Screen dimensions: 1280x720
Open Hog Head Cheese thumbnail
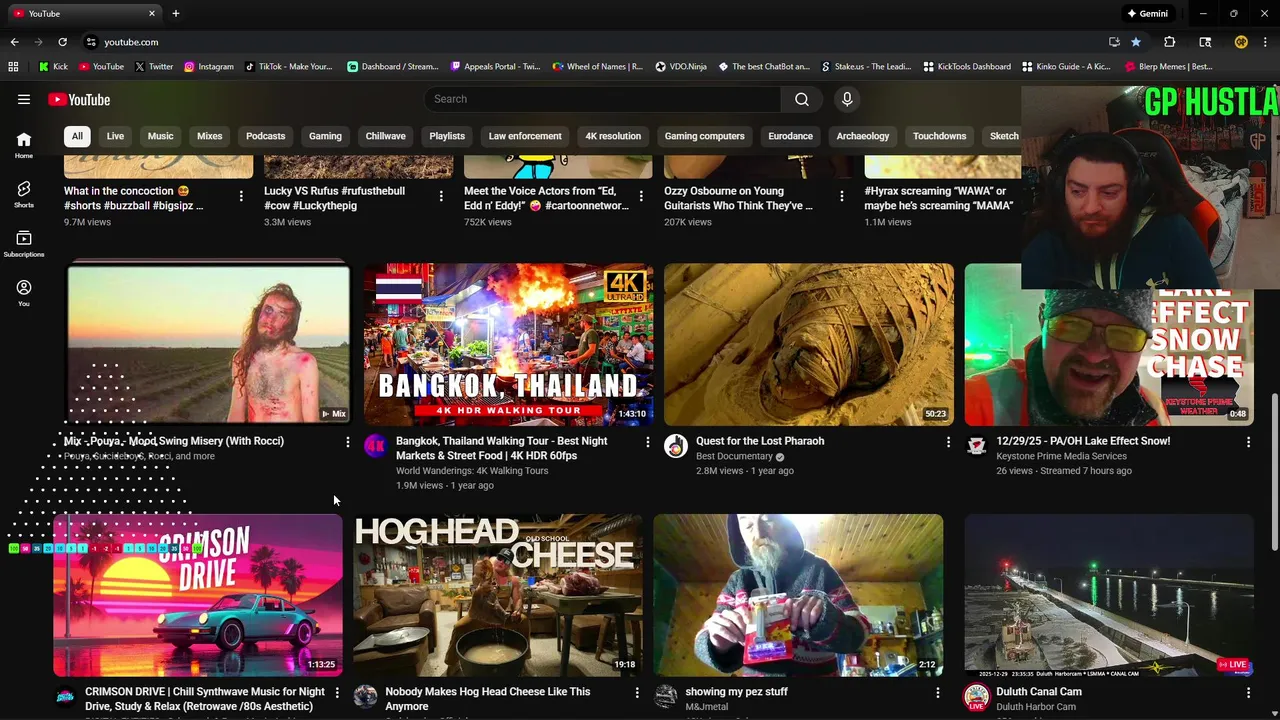click(x=498, y=596)
